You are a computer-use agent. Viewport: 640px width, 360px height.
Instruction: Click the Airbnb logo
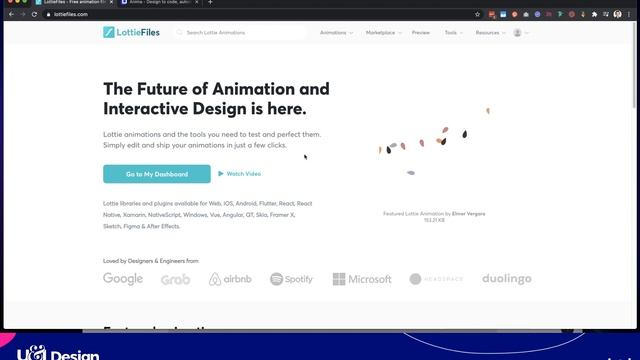230,279
